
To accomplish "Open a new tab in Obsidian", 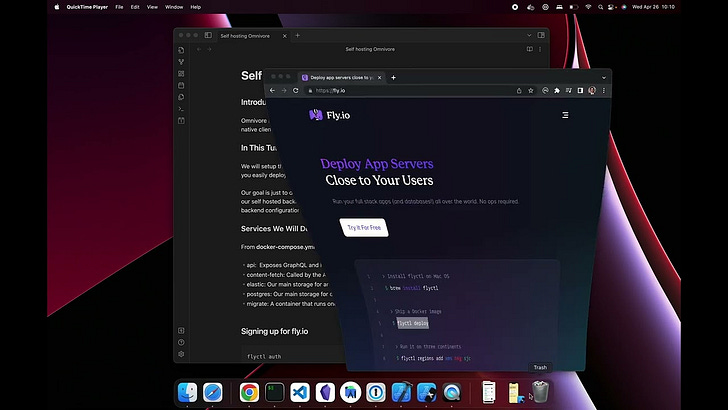I will click(x=298, y=35).
